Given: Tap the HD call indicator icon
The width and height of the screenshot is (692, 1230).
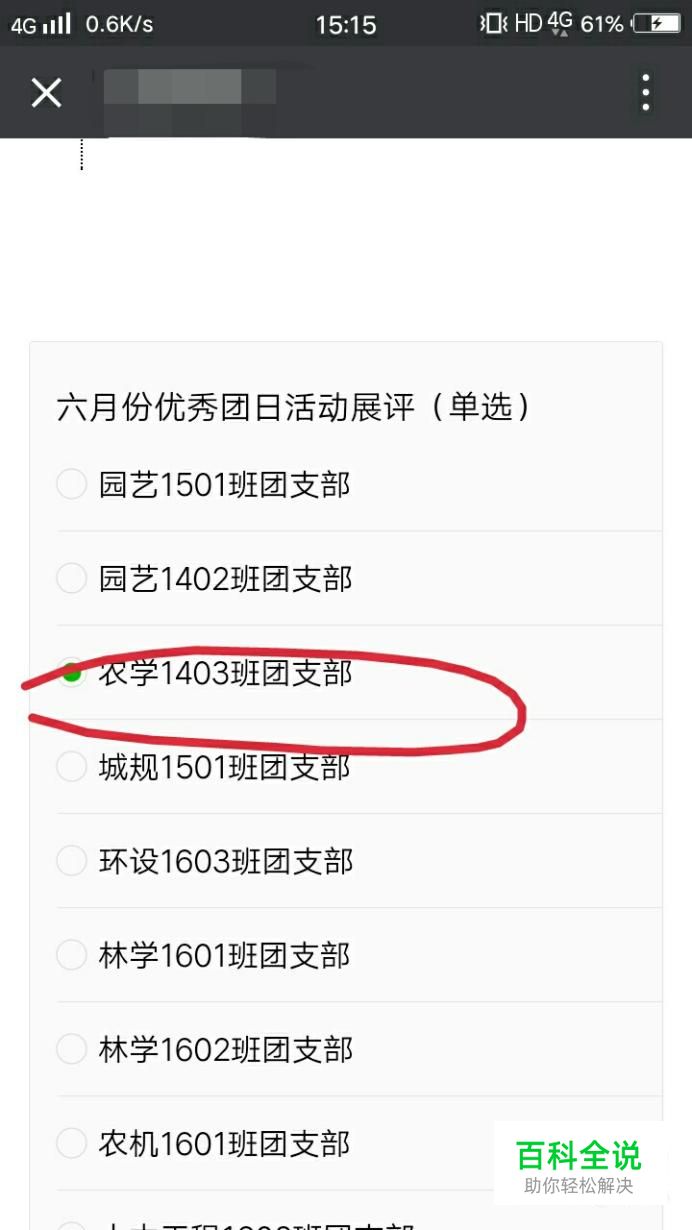Looking at the screenshot, I should (x=528, y=23).
